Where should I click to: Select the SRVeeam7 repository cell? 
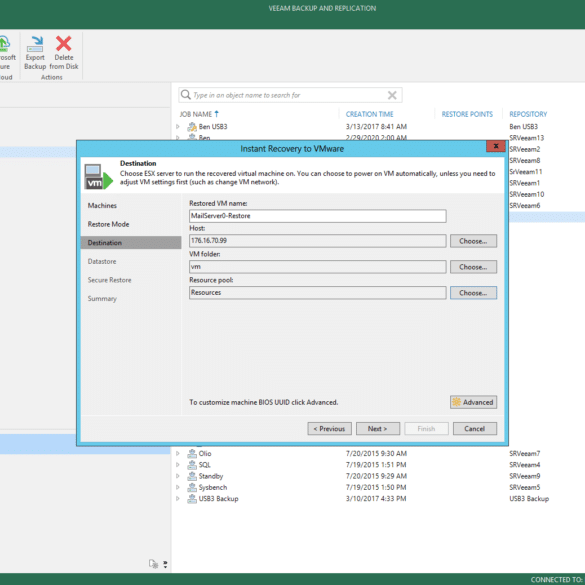525,454
